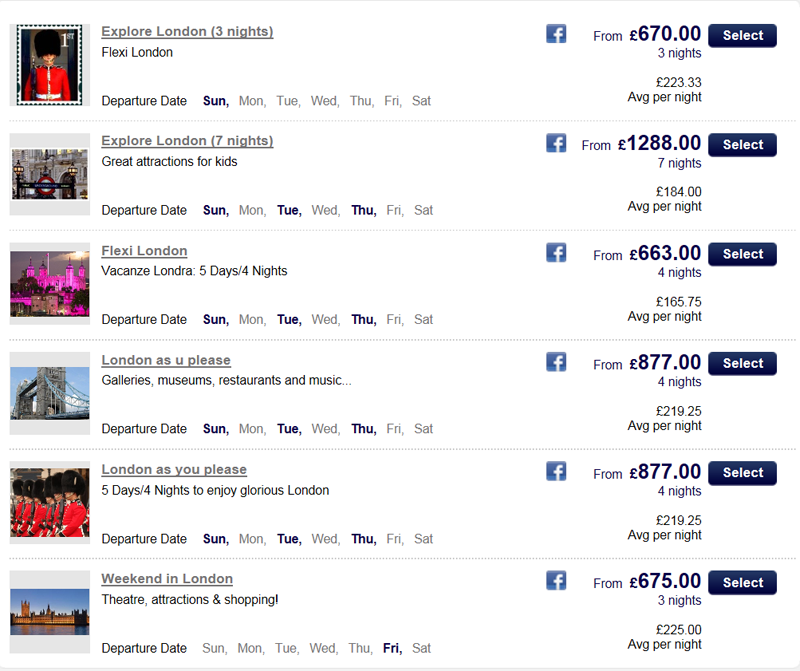Click the Tower Bridge thumbnail image

tap(49, 393)
